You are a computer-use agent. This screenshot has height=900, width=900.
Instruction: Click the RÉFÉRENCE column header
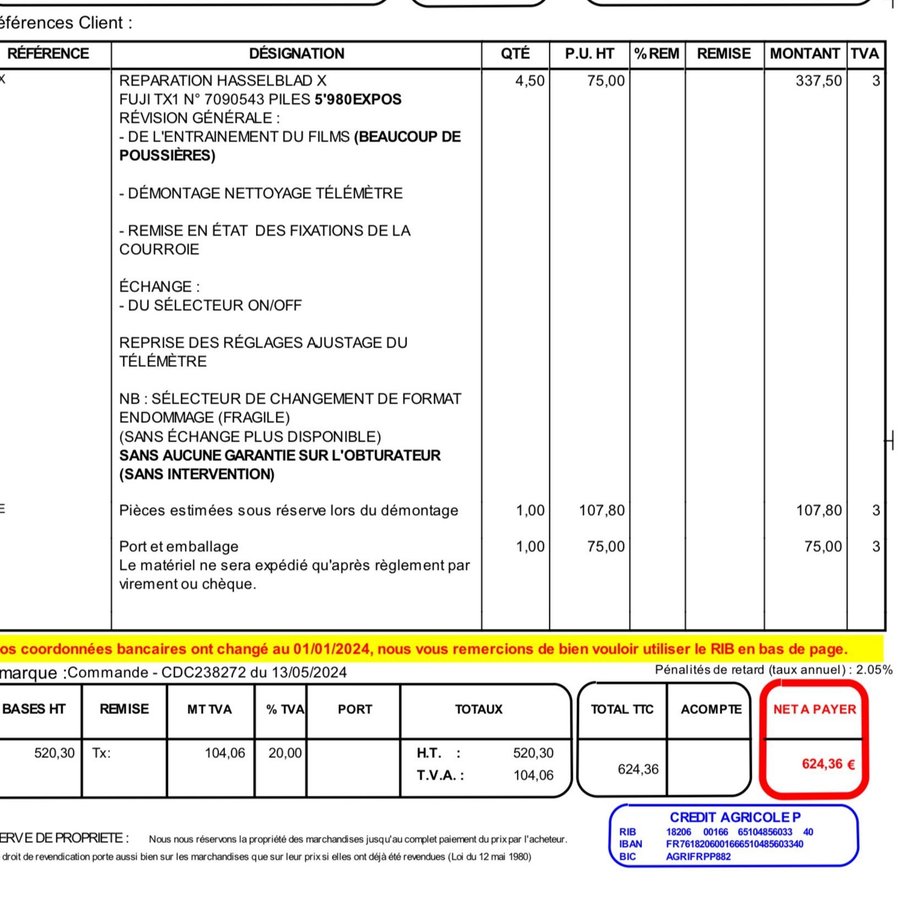pos(48,54)
